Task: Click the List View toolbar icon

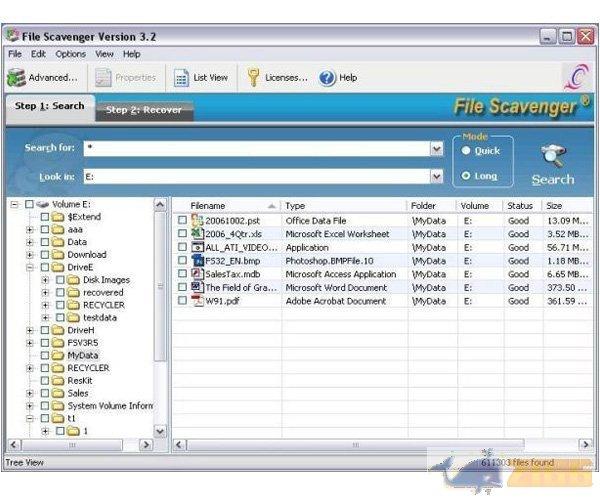Action: pos(182,77)
